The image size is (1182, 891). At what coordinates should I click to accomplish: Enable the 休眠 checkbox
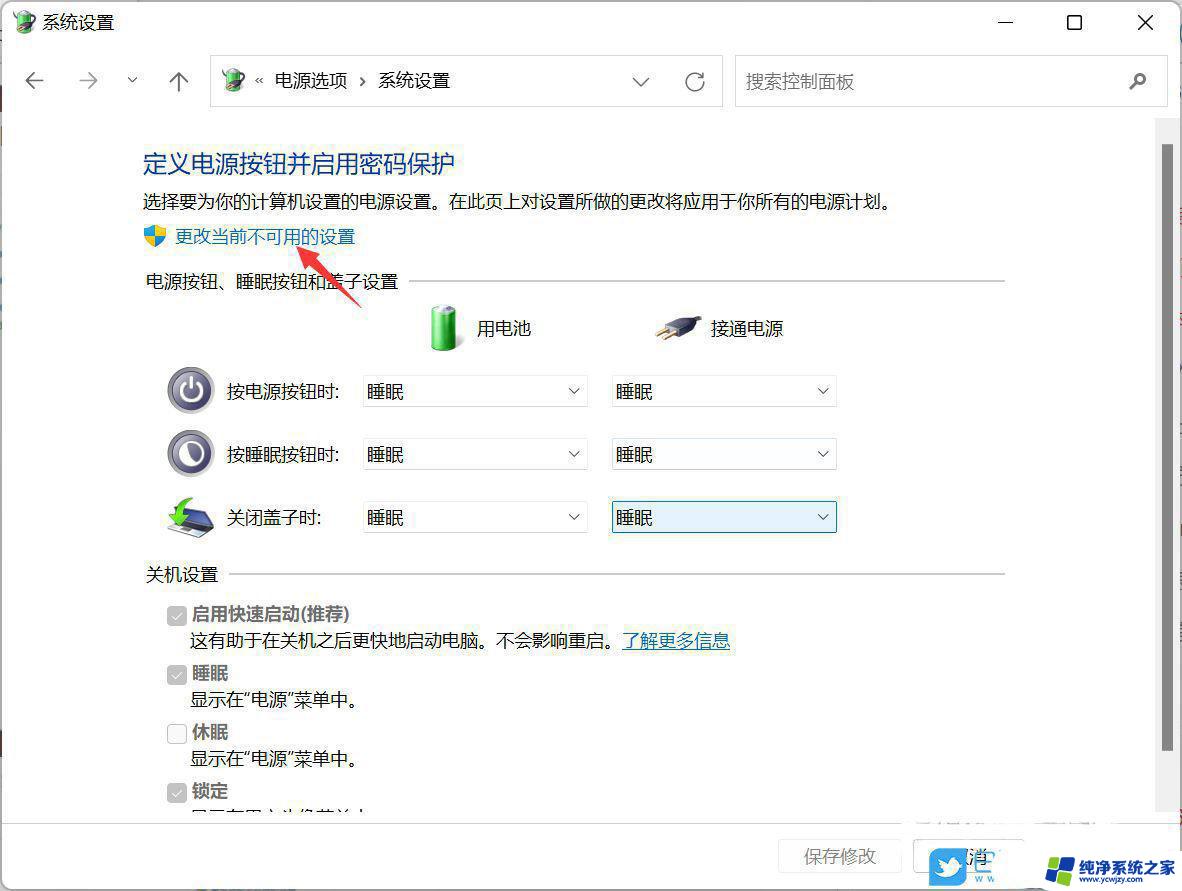[x=177, y=733]
